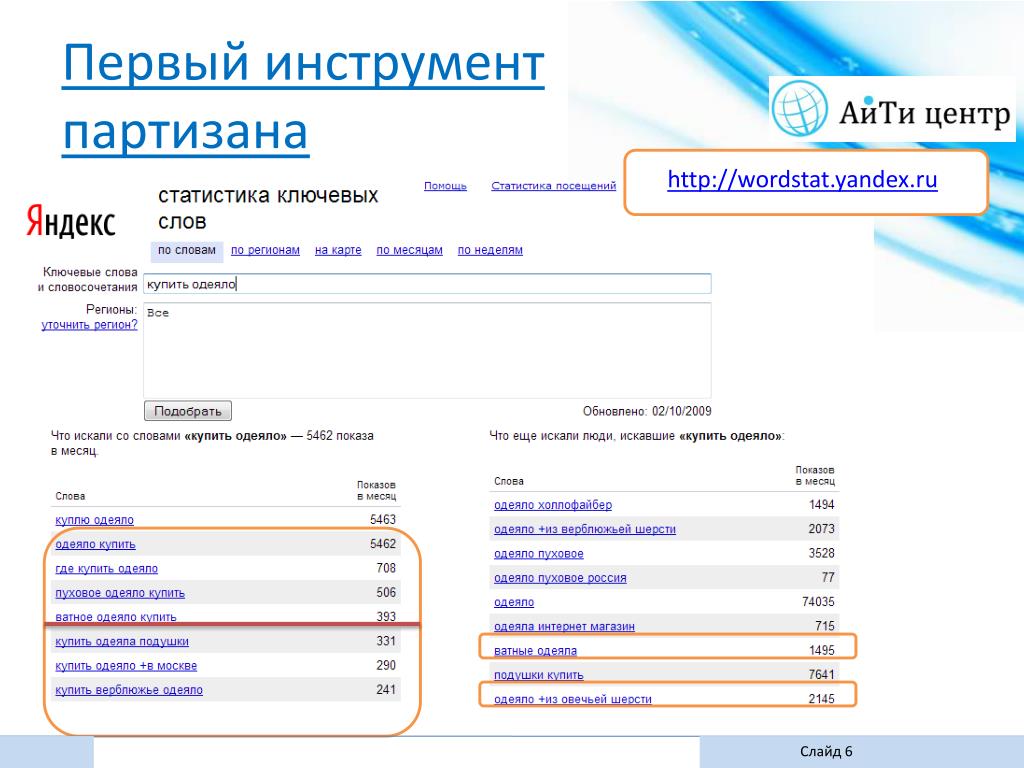
Task: Open the куплю одеяло keyword link
Action: point(95,520)
